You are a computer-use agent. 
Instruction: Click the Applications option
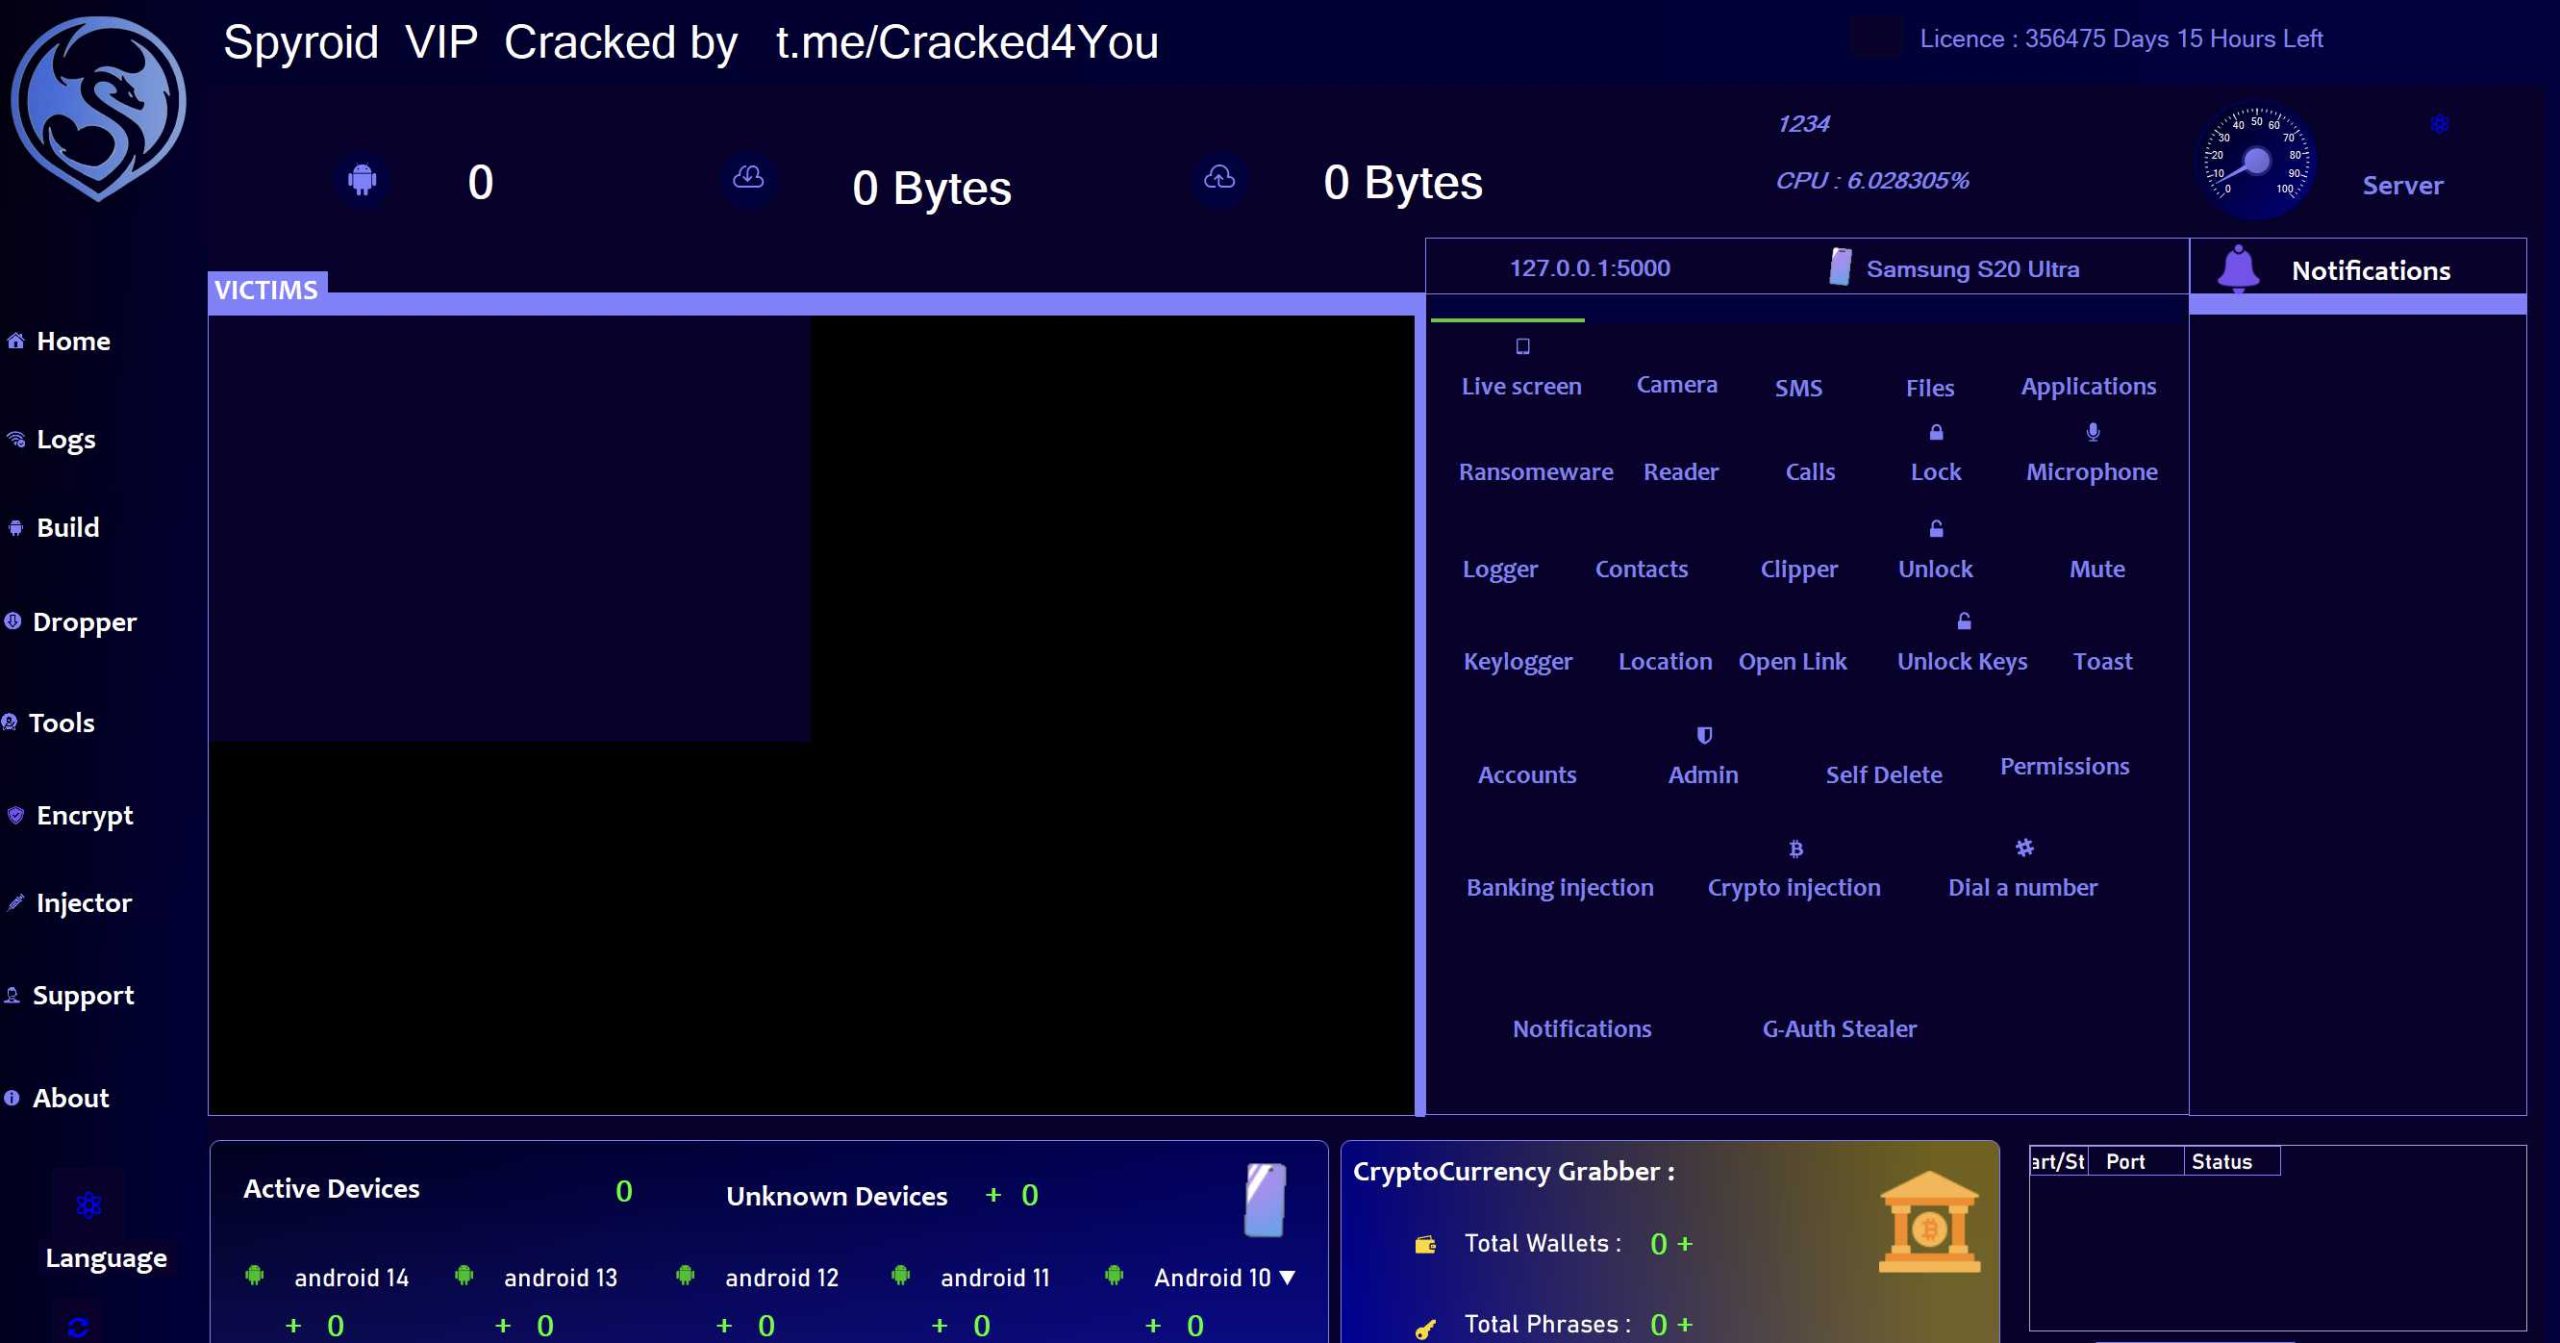(x=2088, y=387)
